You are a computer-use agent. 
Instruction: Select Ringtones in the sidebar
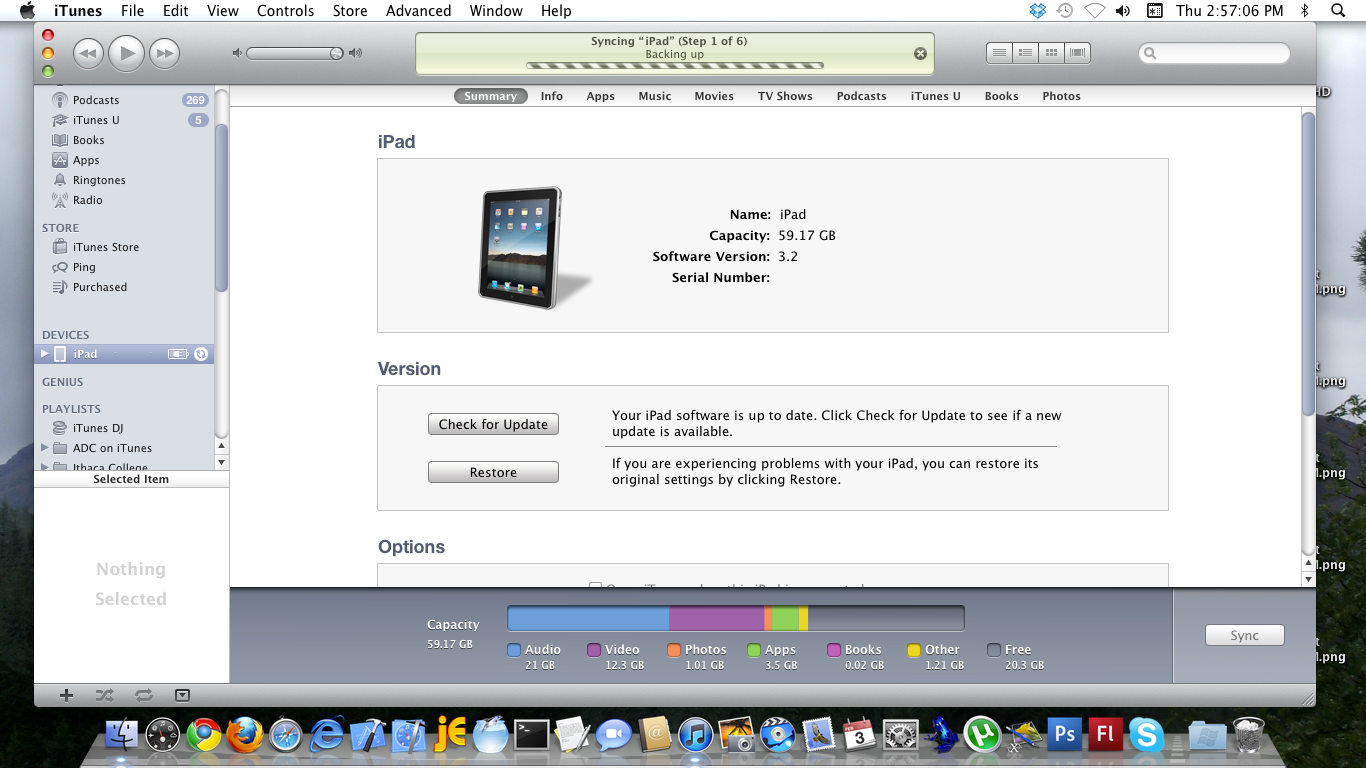[x=99, y=180]
